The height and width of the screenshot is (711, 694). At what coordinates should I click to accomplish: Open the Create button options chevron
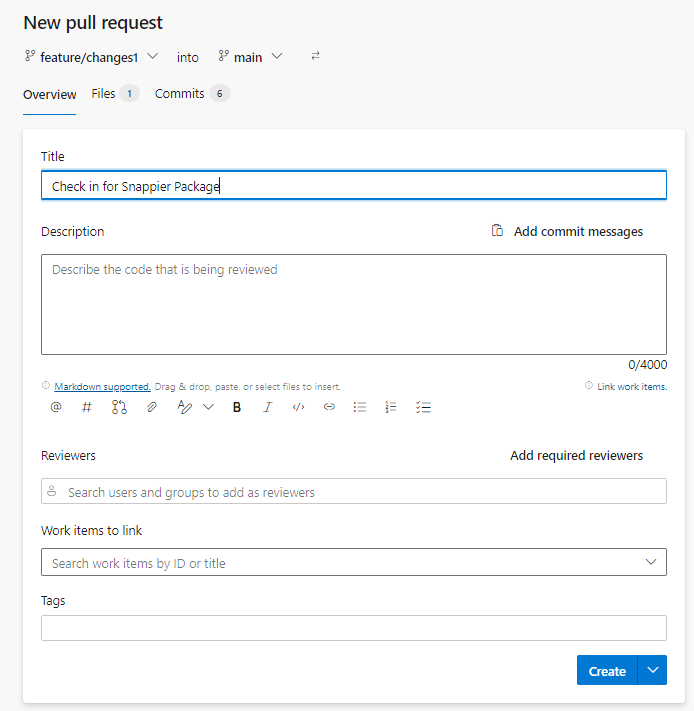tap(652, 670)
